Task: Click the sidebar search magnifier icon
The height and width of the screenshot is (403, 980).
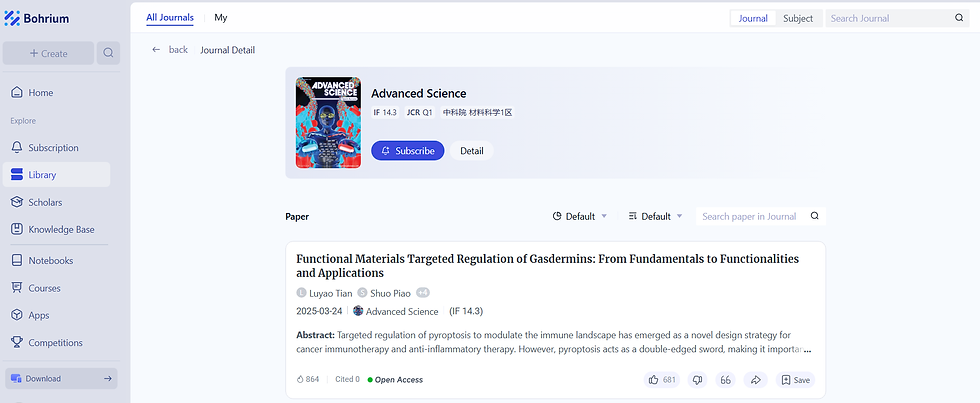Action: pos(108,53)
